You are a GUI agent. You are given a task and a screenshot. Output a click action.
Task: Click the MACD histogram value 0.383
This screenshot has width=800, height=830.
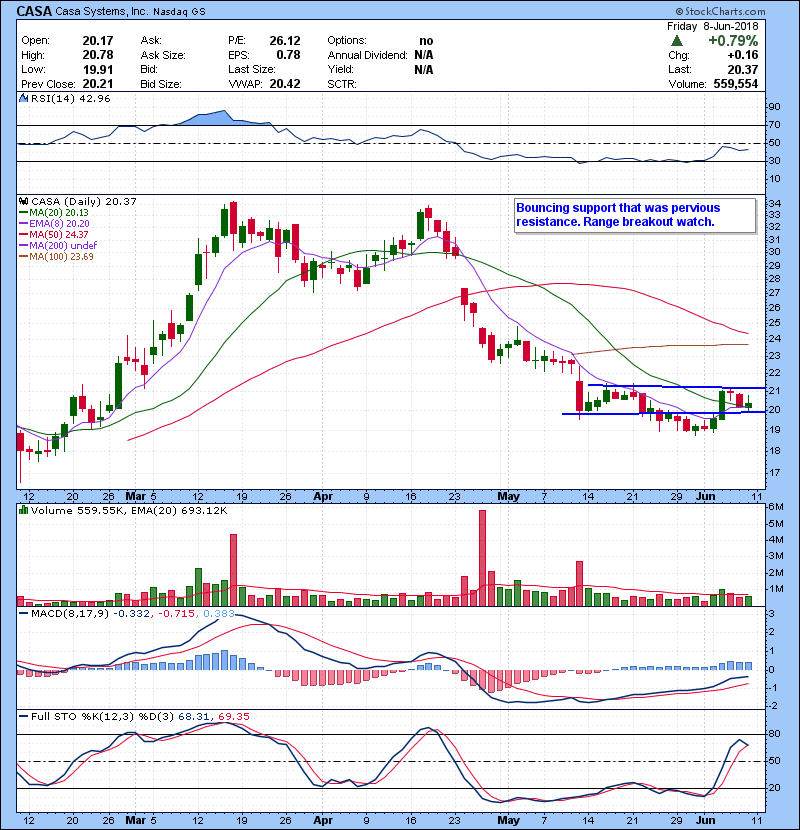click(219, 614)
